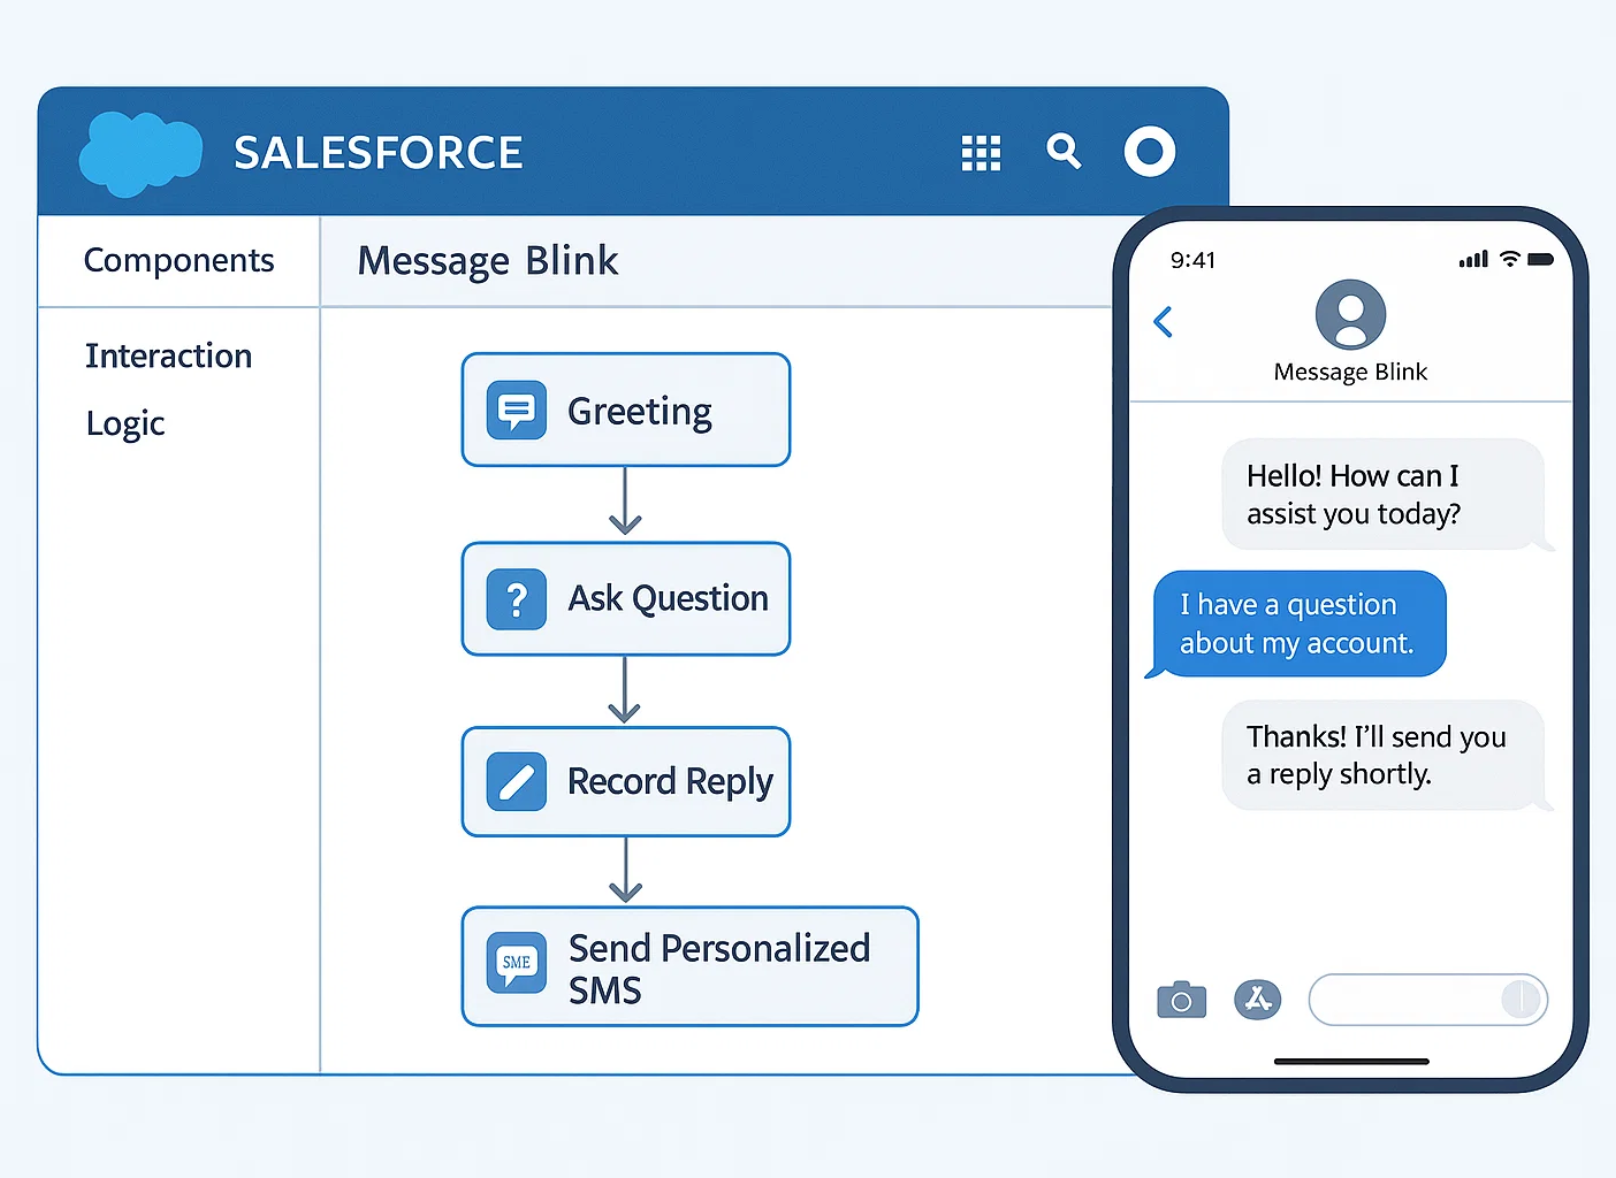Tap the phone battery icon
Viewport: 1616px width, 1178px height.
1541,260
